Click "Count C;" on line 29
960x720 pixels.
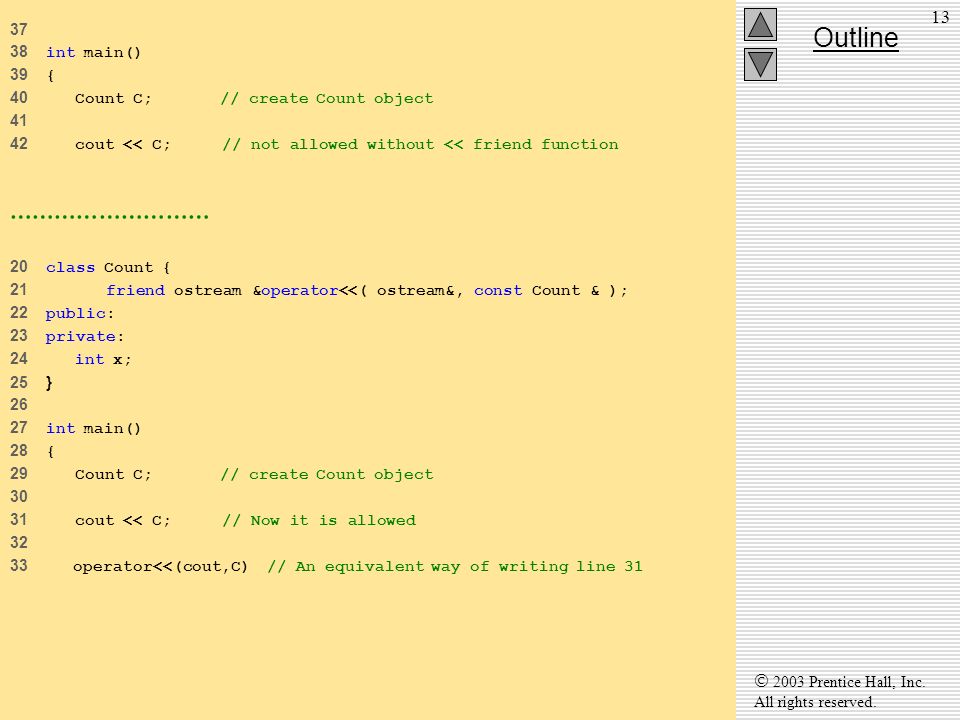click(x=113, y=474)
